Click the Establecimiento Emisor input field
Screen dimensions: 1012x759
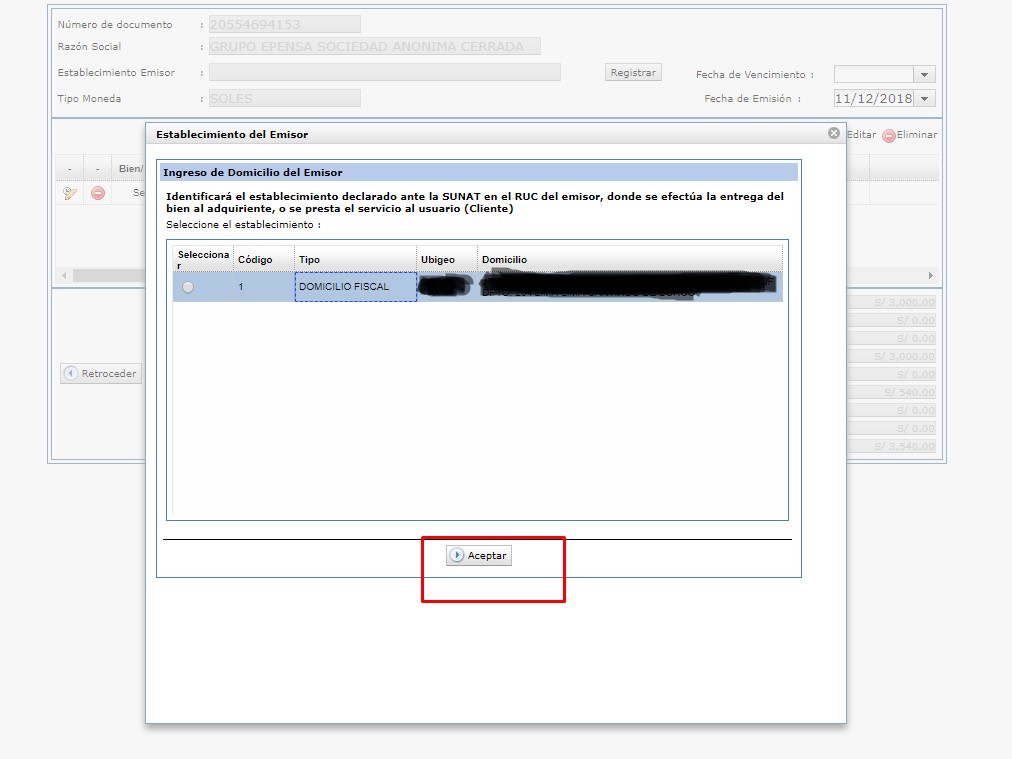(x=385, y=72)
